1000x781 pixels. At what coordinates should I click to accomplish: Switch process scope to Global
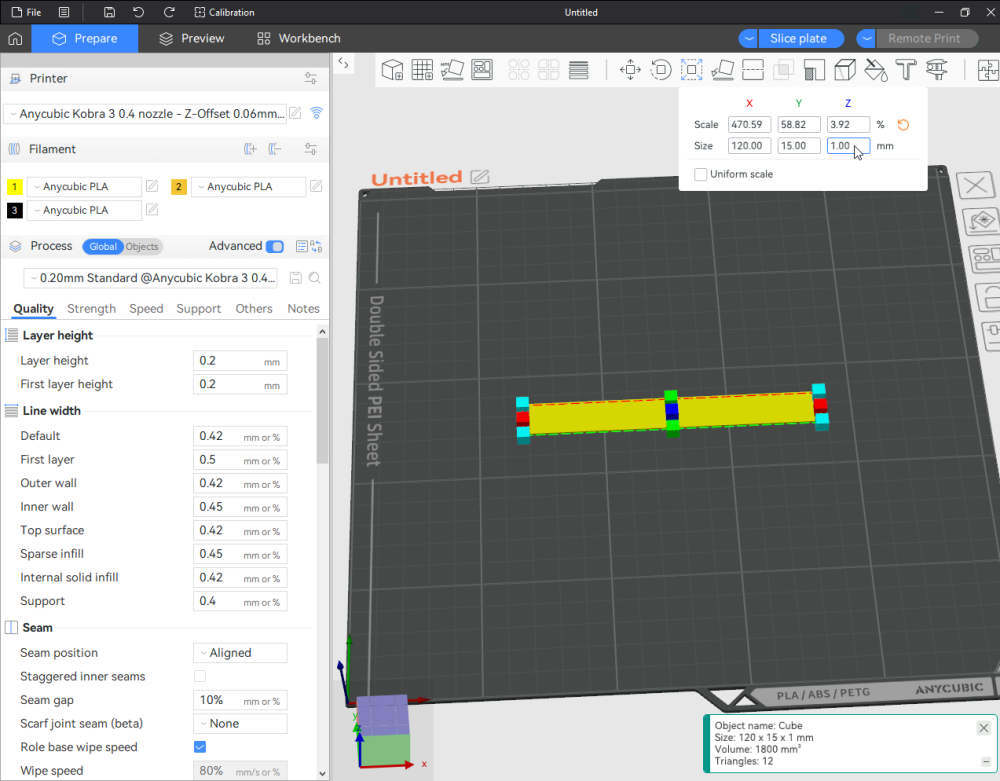pos(103,247)
